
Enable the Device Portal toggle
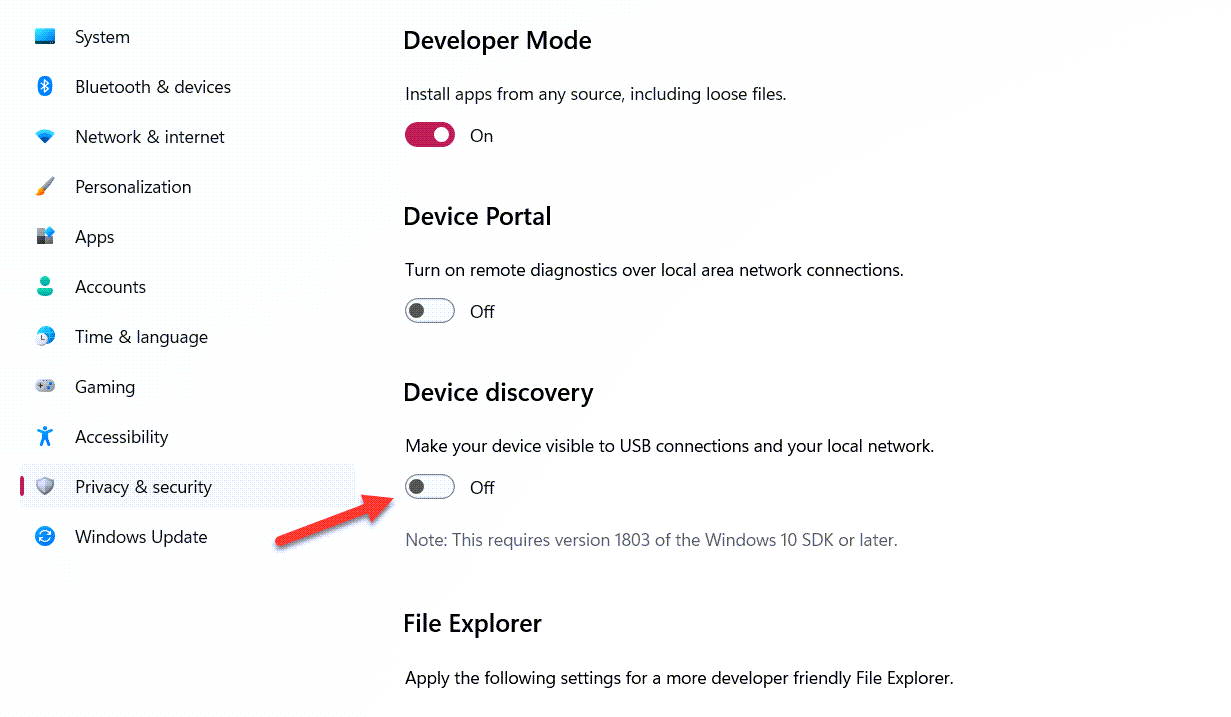point(430,311)
